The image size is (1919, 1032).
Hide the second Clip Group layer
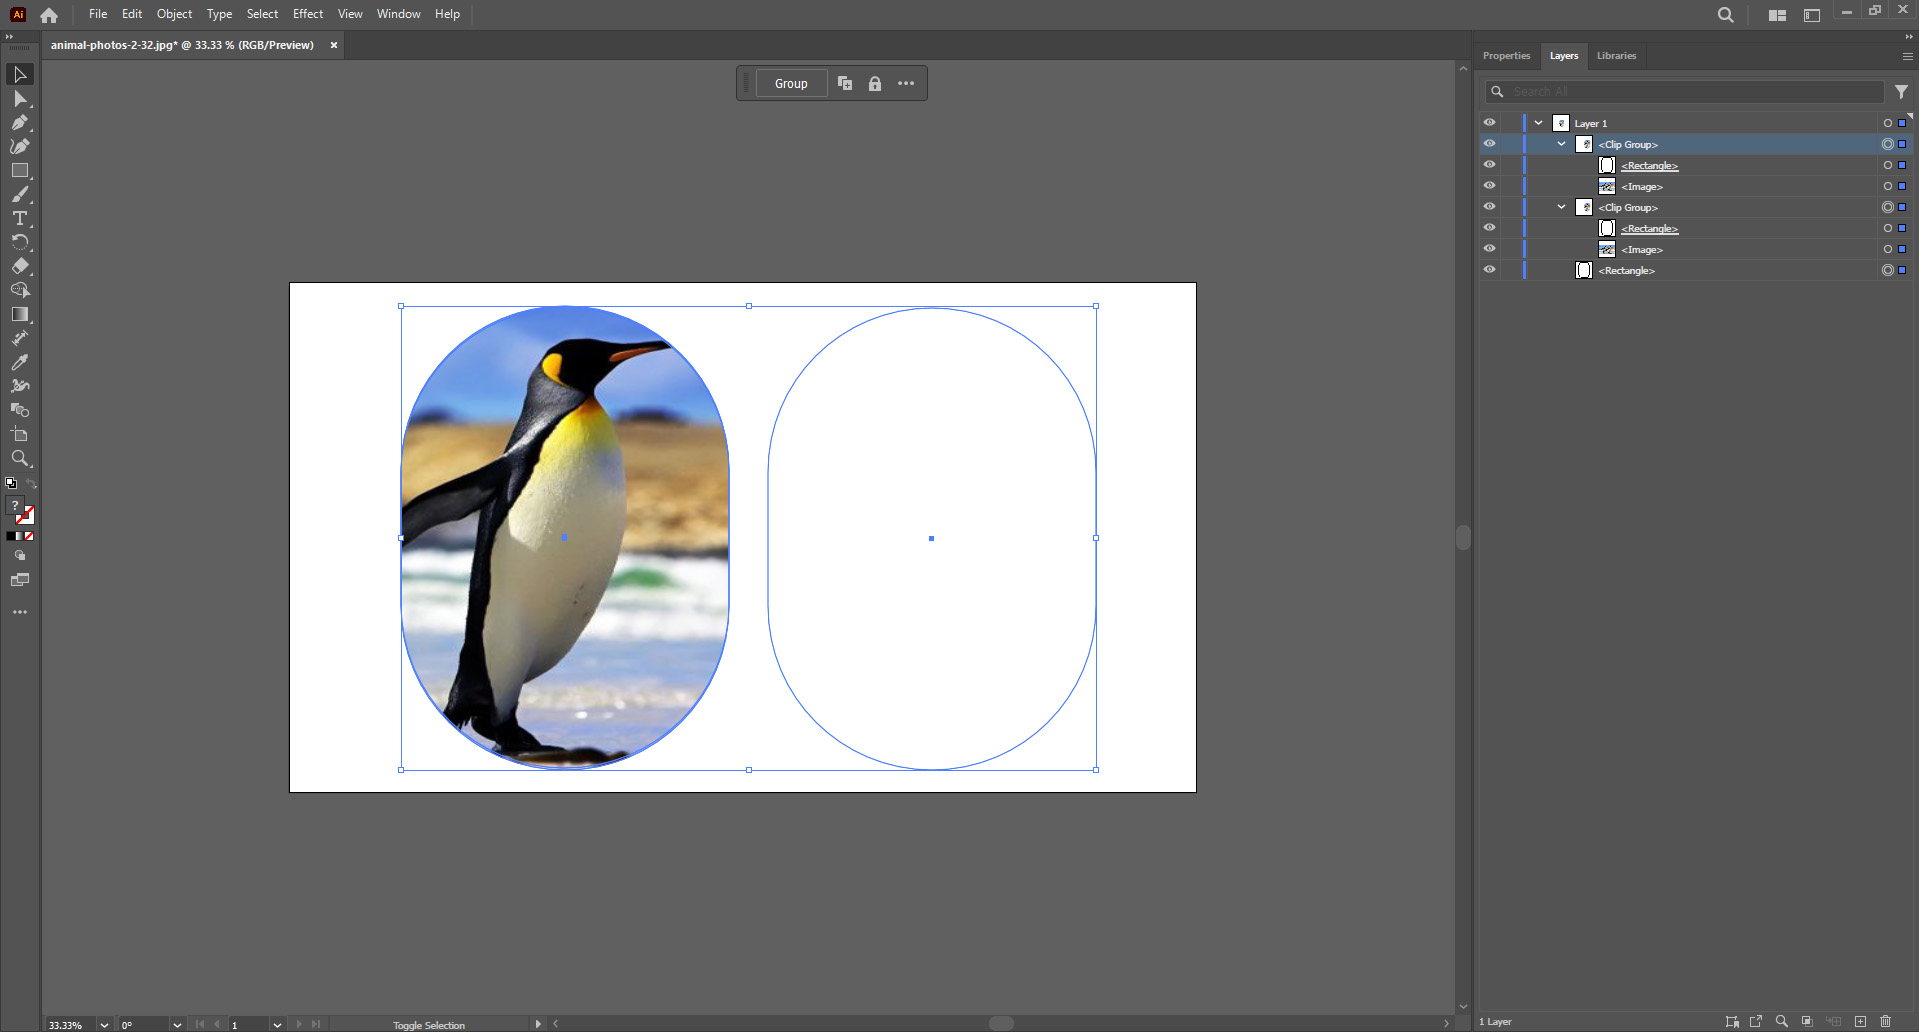[x=1489, y=207]
